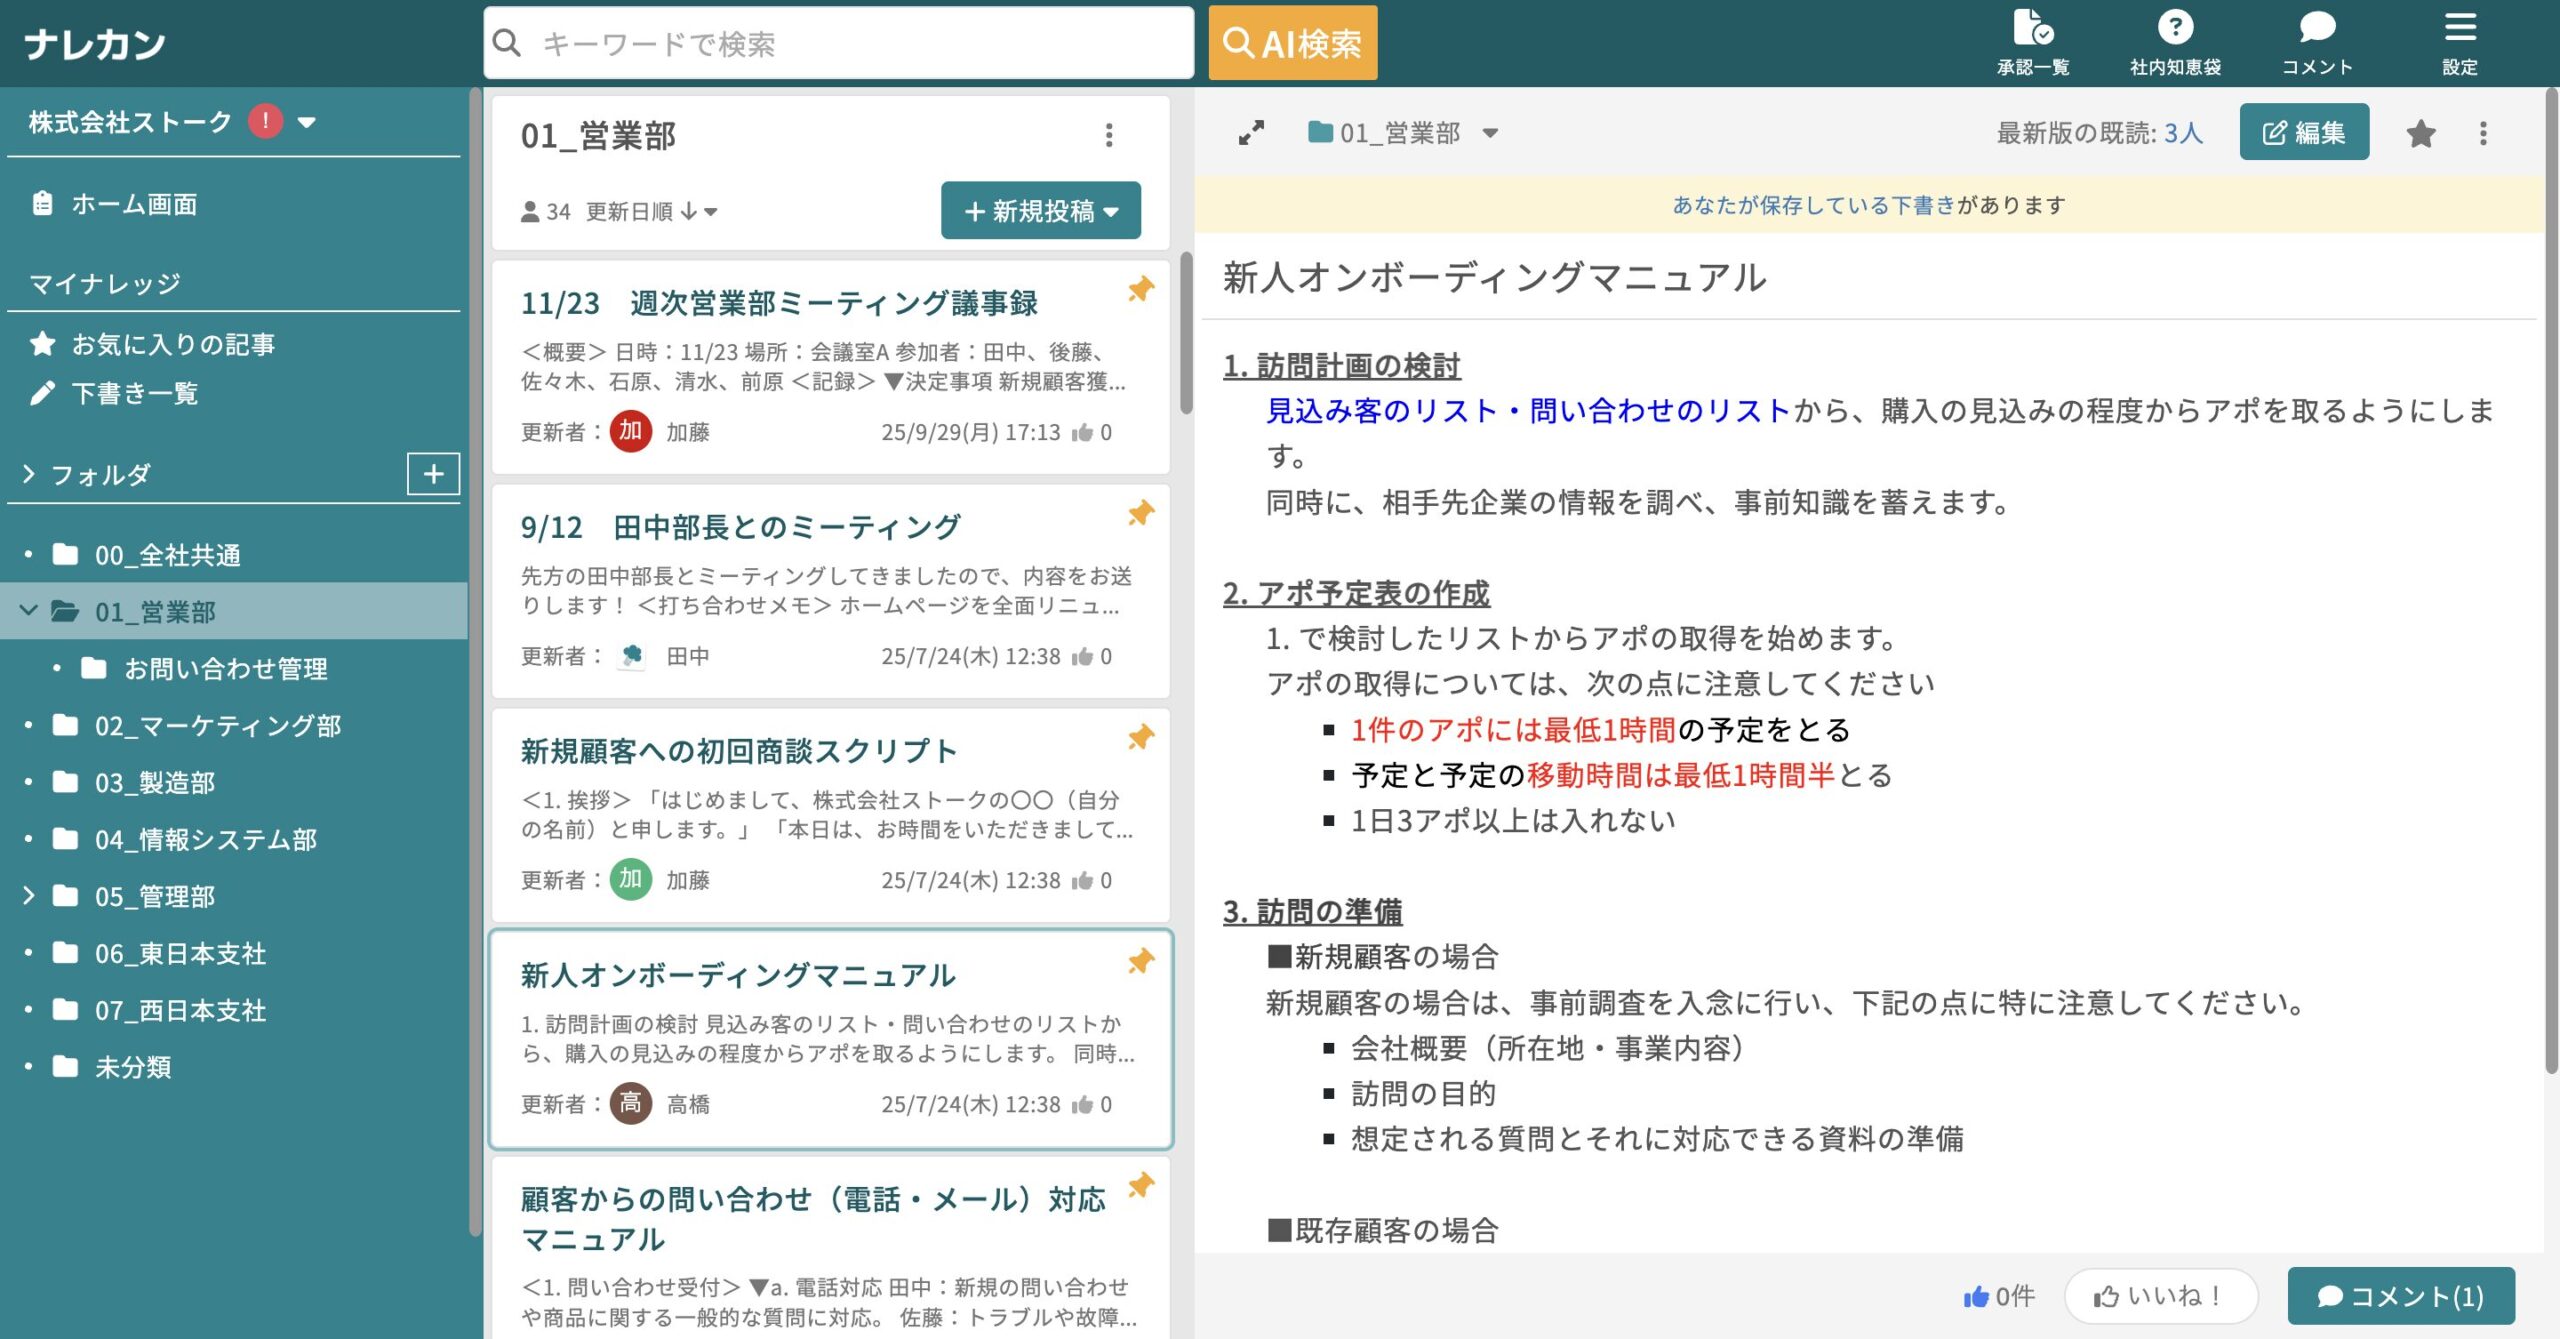Open the コメント speech bubble icon
This screenshot has width=2560, height=1339.
[2317, 42]
